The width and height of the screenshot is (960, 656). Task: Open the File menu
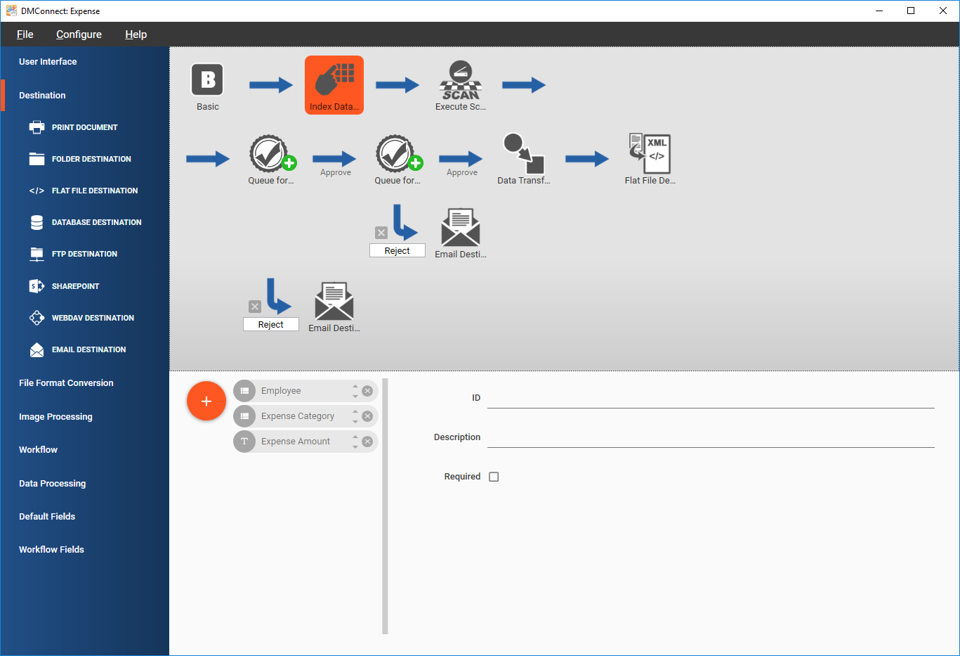pyautogui.click(x=25, y=34)
